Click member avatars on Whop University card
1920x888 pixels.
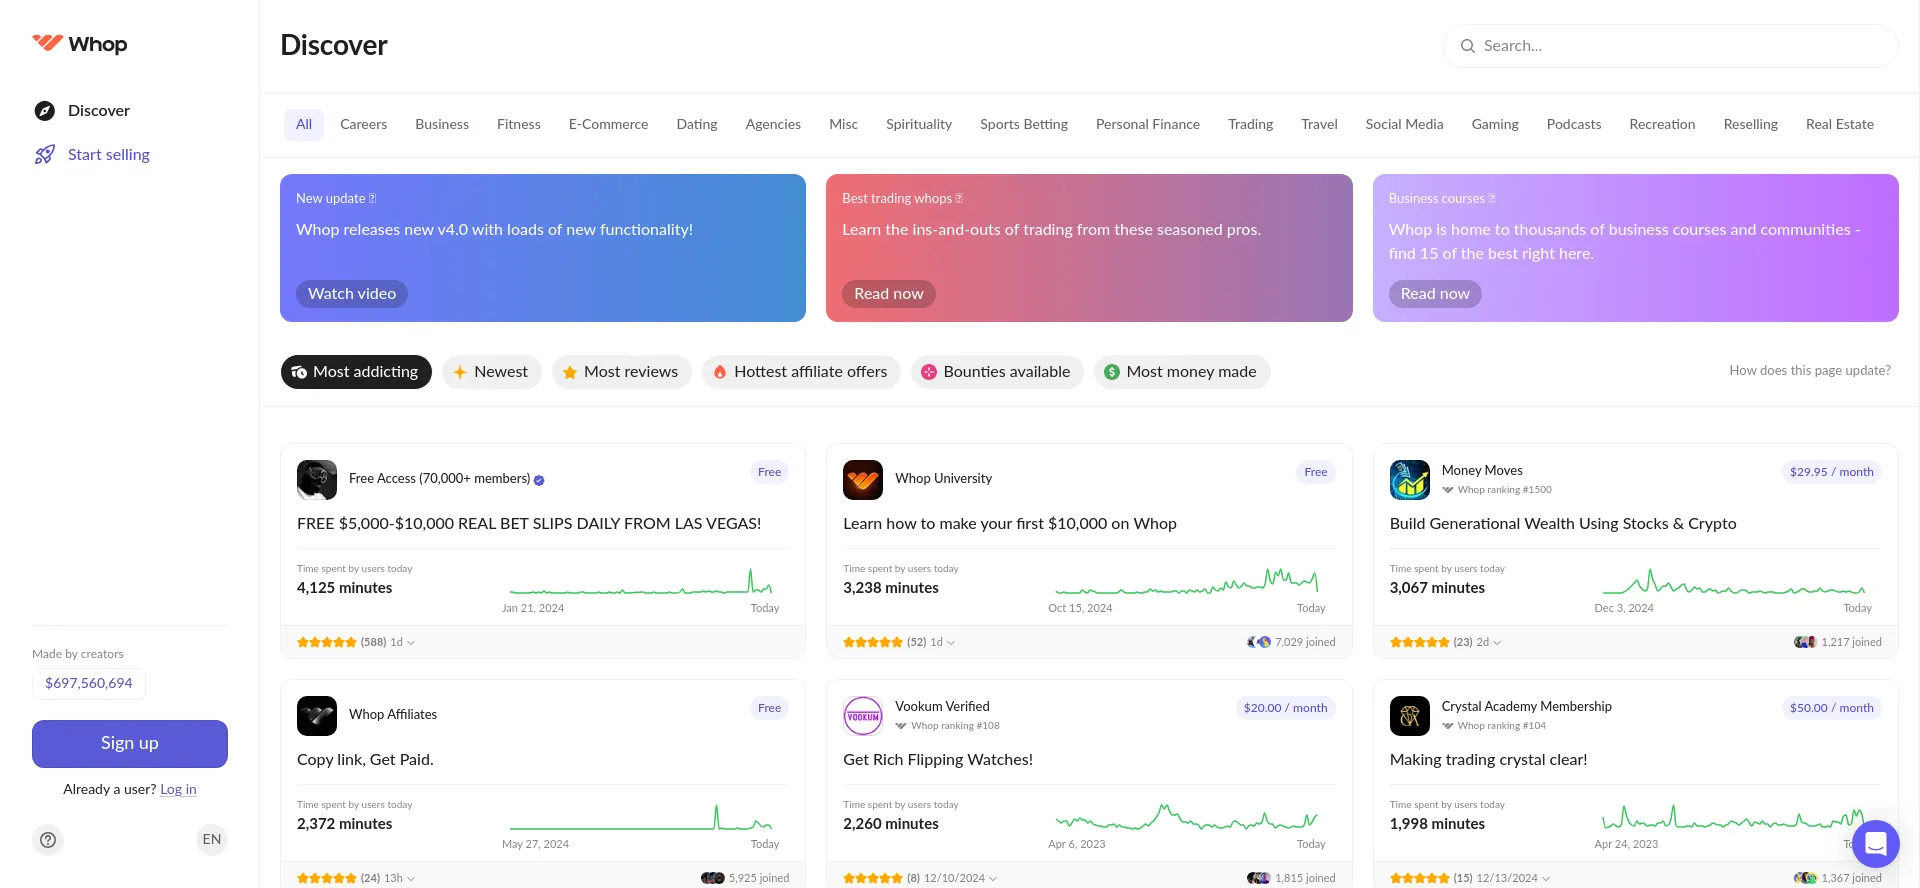[x=1259, y=642]
